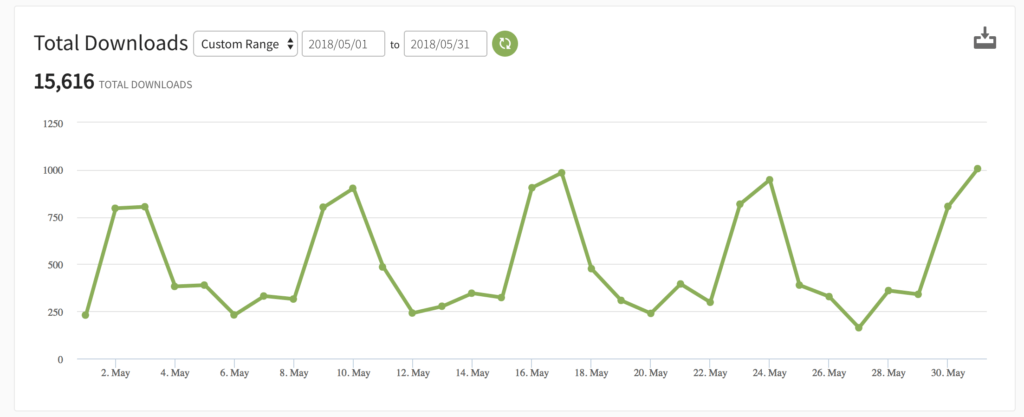Viewport: 1024px width, 417px height.
Task: Click the 12 May data point
Action: click(412, 313)
